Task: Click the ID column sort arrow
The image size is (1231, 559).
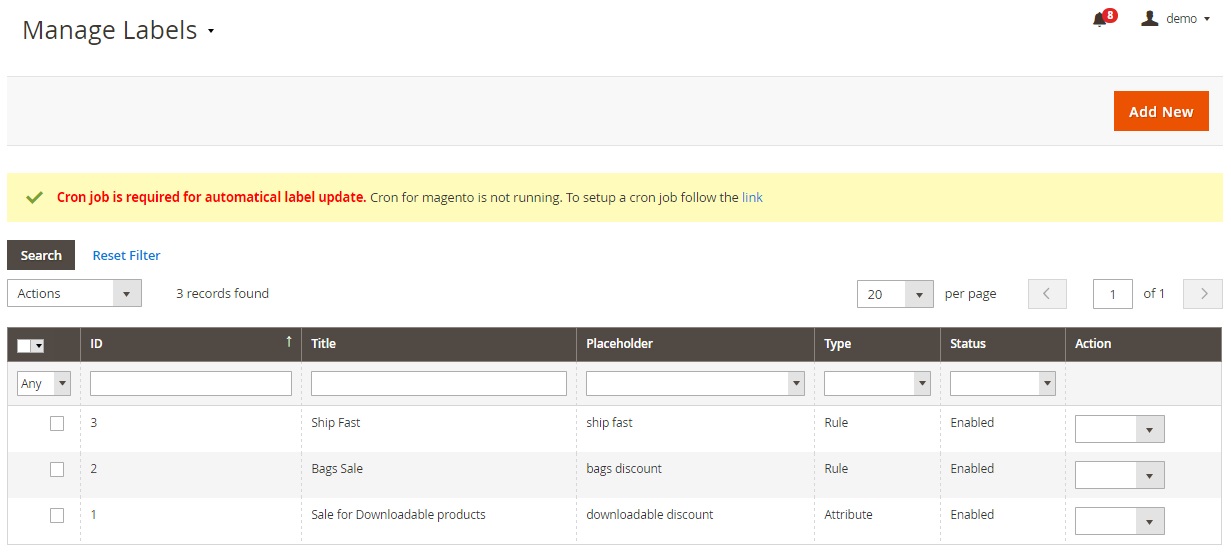Action: tap(289, 342)
